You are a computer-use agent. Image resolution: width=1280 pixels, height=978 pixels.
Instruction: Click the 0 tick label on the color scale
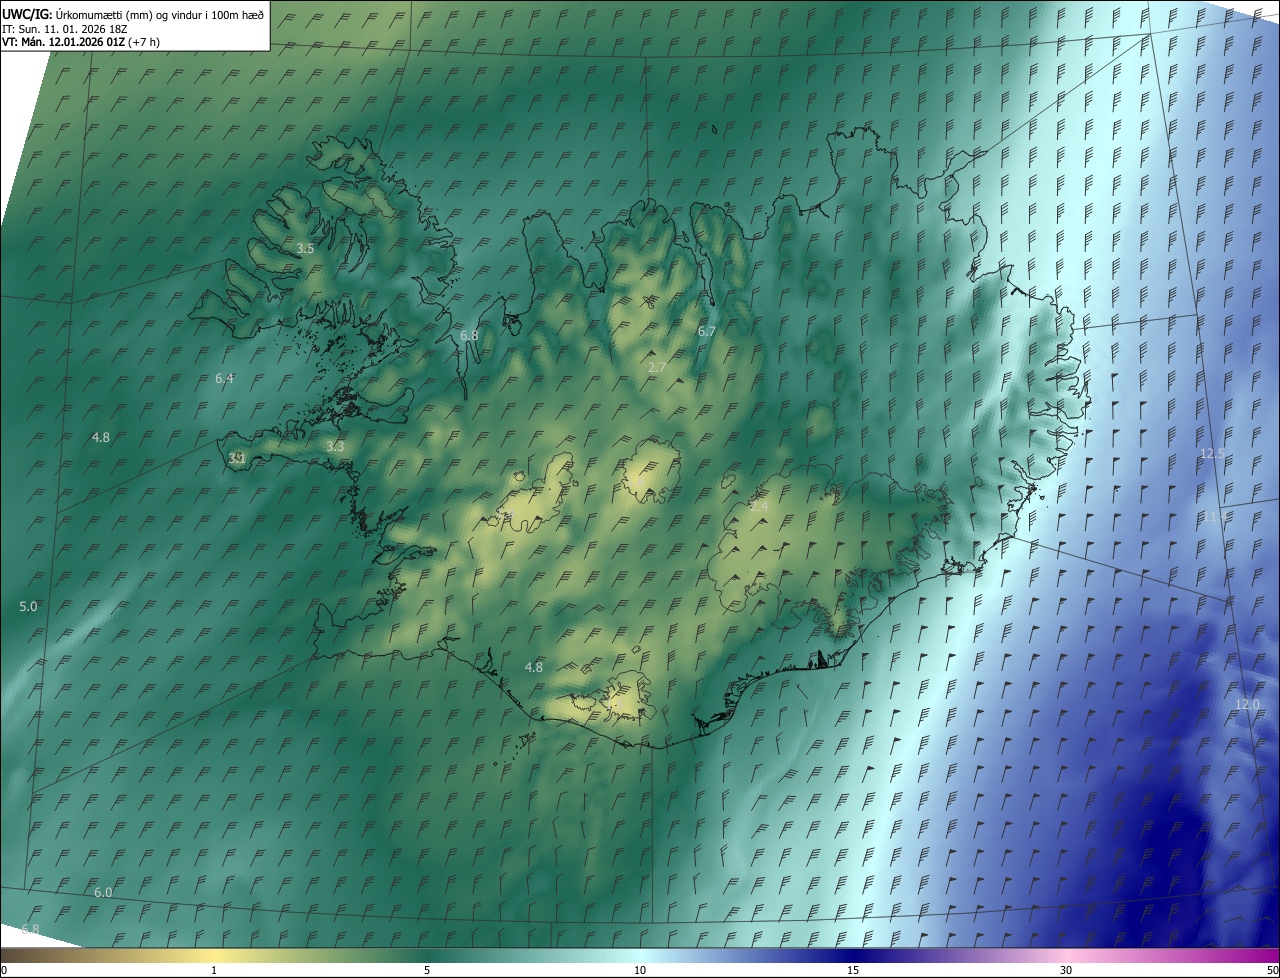click(4, 970)
